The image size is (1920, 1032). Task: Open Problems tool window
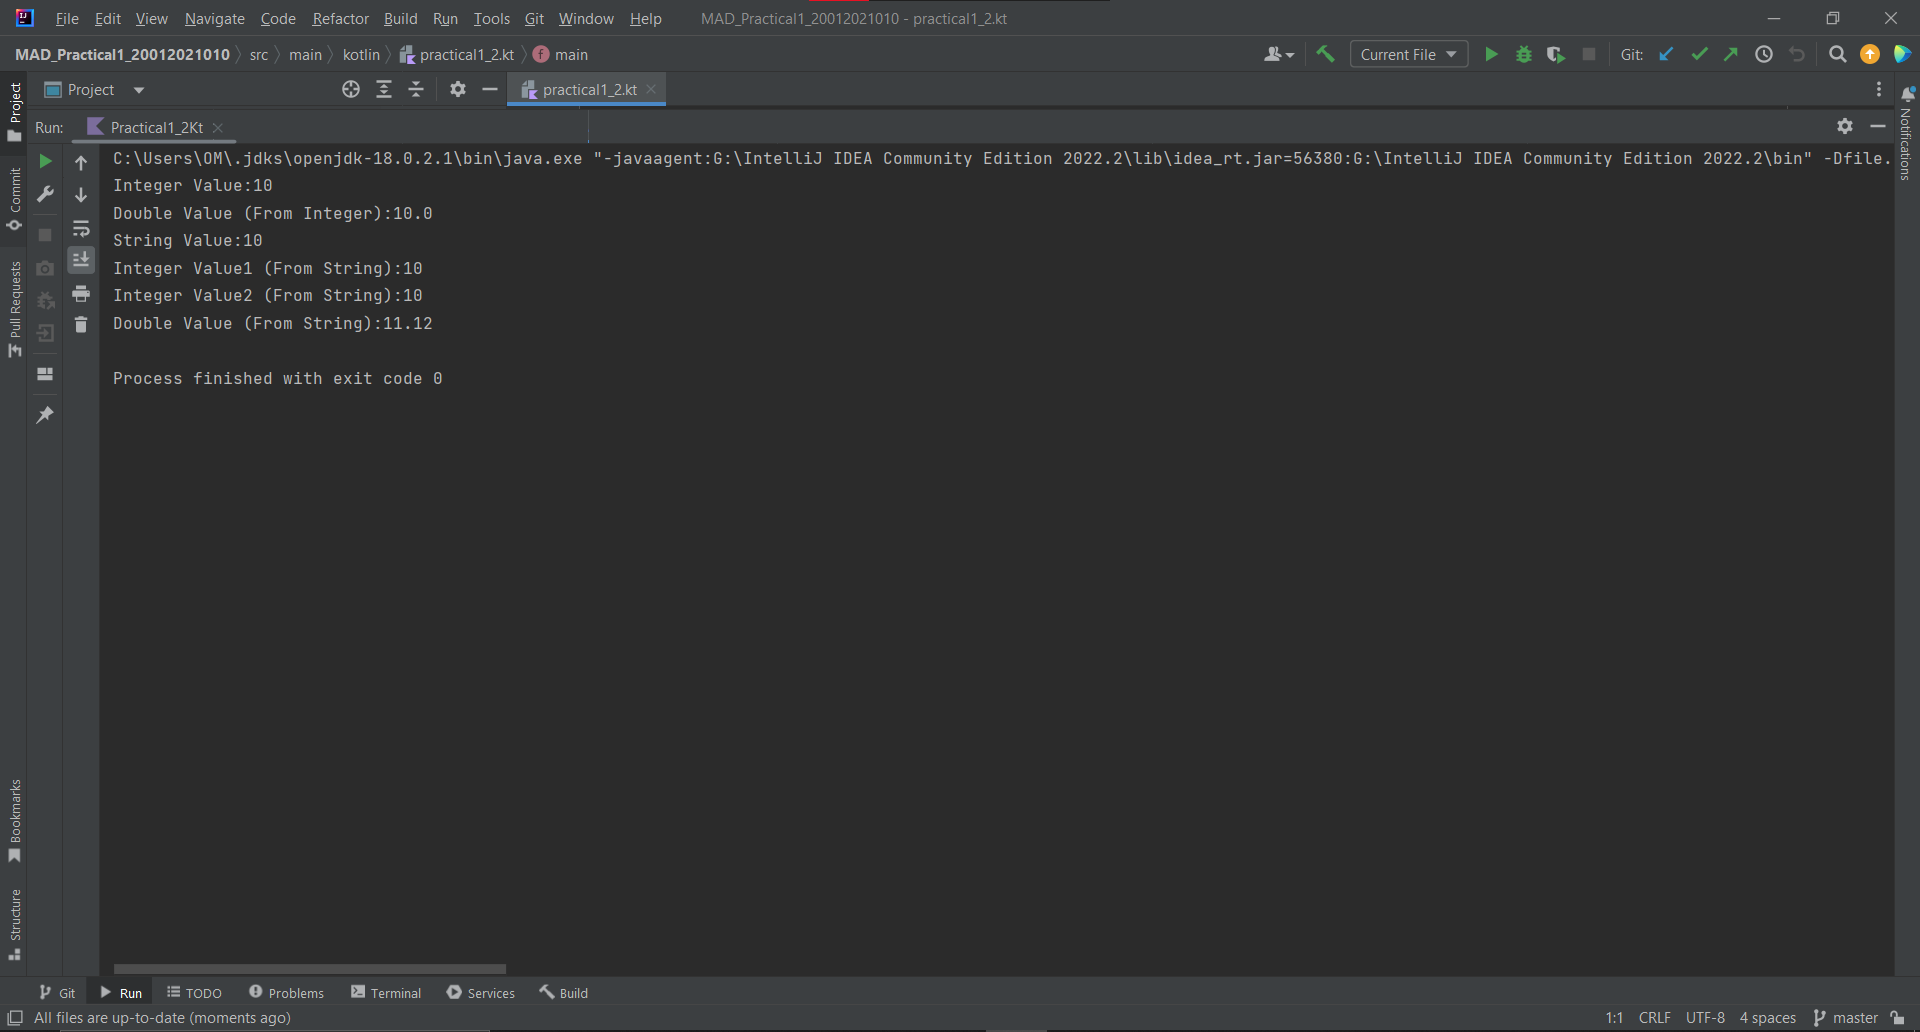tap(286, 992)
